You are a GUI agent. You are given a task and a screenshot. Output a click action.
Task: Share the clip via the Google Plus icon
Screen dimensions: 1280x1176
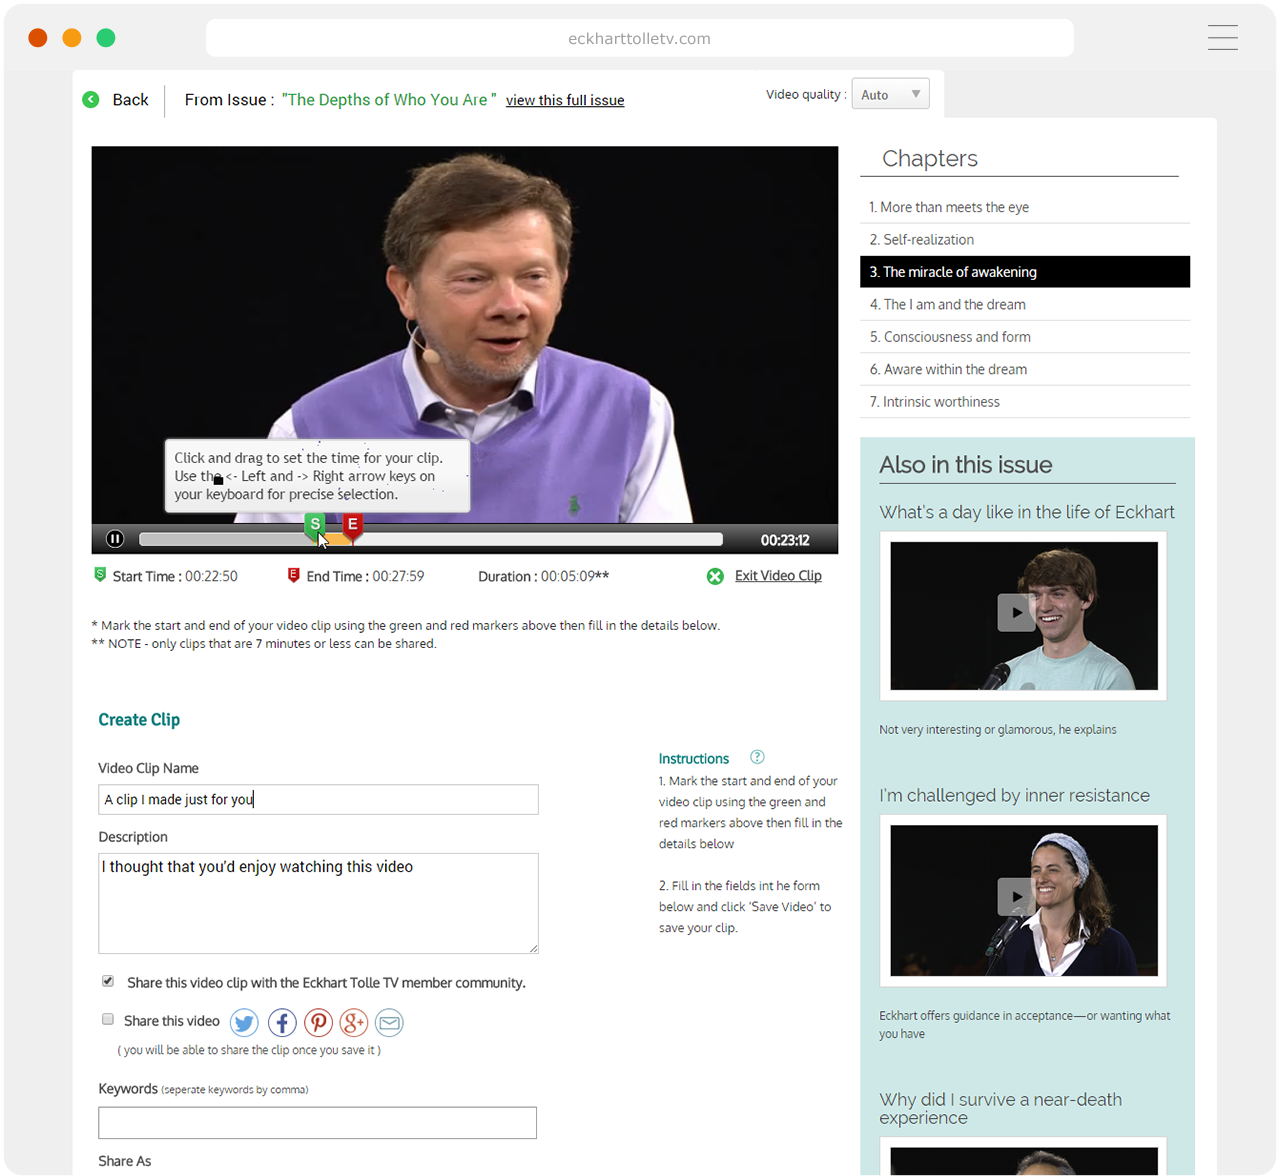pyautogui.click(x=354, y=1023)
